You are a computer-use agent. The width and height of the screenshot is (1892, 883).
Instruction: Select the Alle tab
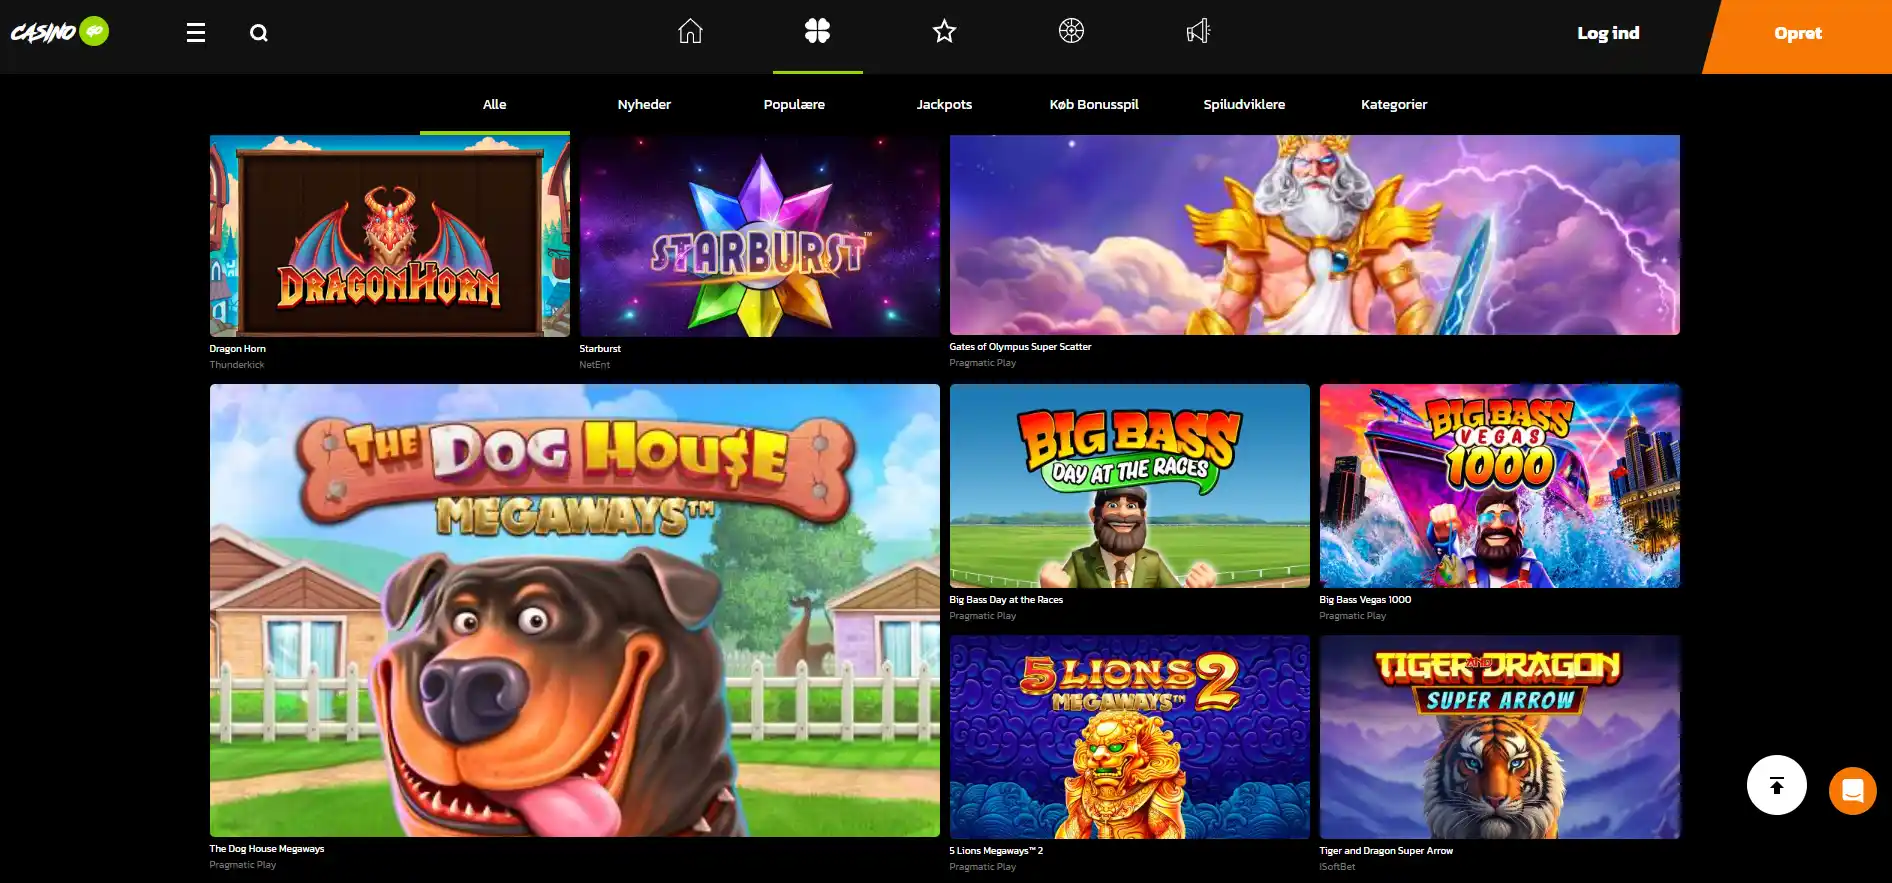tap(495, 105)
